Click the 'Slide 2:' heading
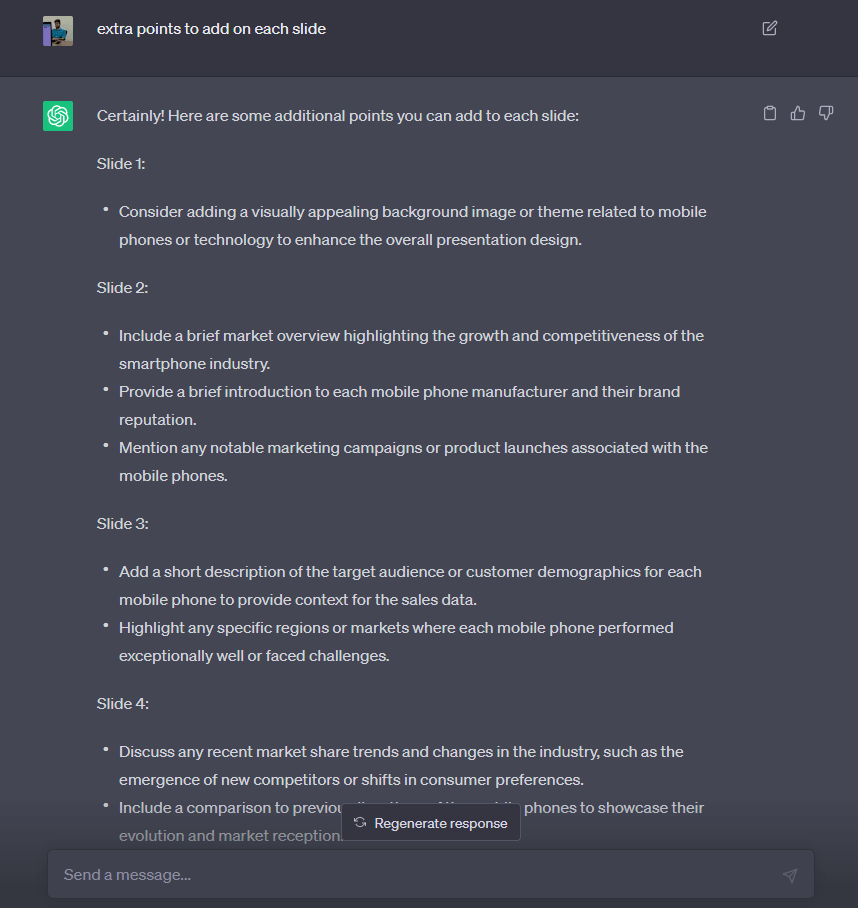858x908 pixels. (x=122, y=288)
